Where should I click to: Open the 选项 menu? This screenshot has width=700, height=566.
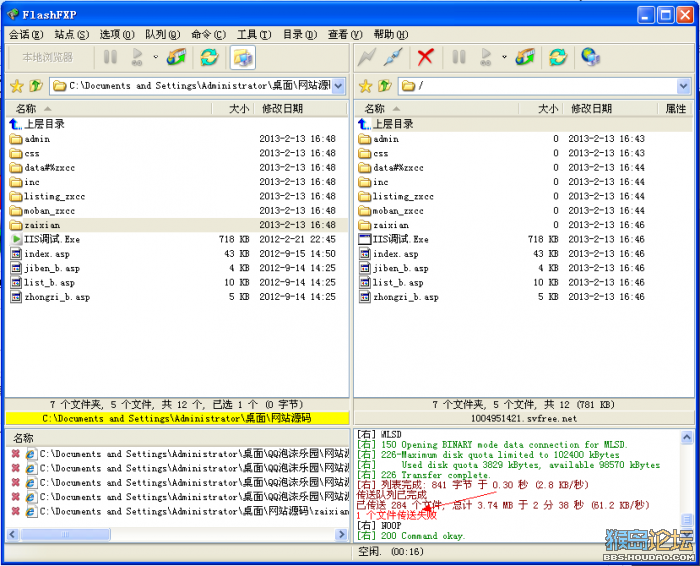pyautogui.click(x=117, y=34)
